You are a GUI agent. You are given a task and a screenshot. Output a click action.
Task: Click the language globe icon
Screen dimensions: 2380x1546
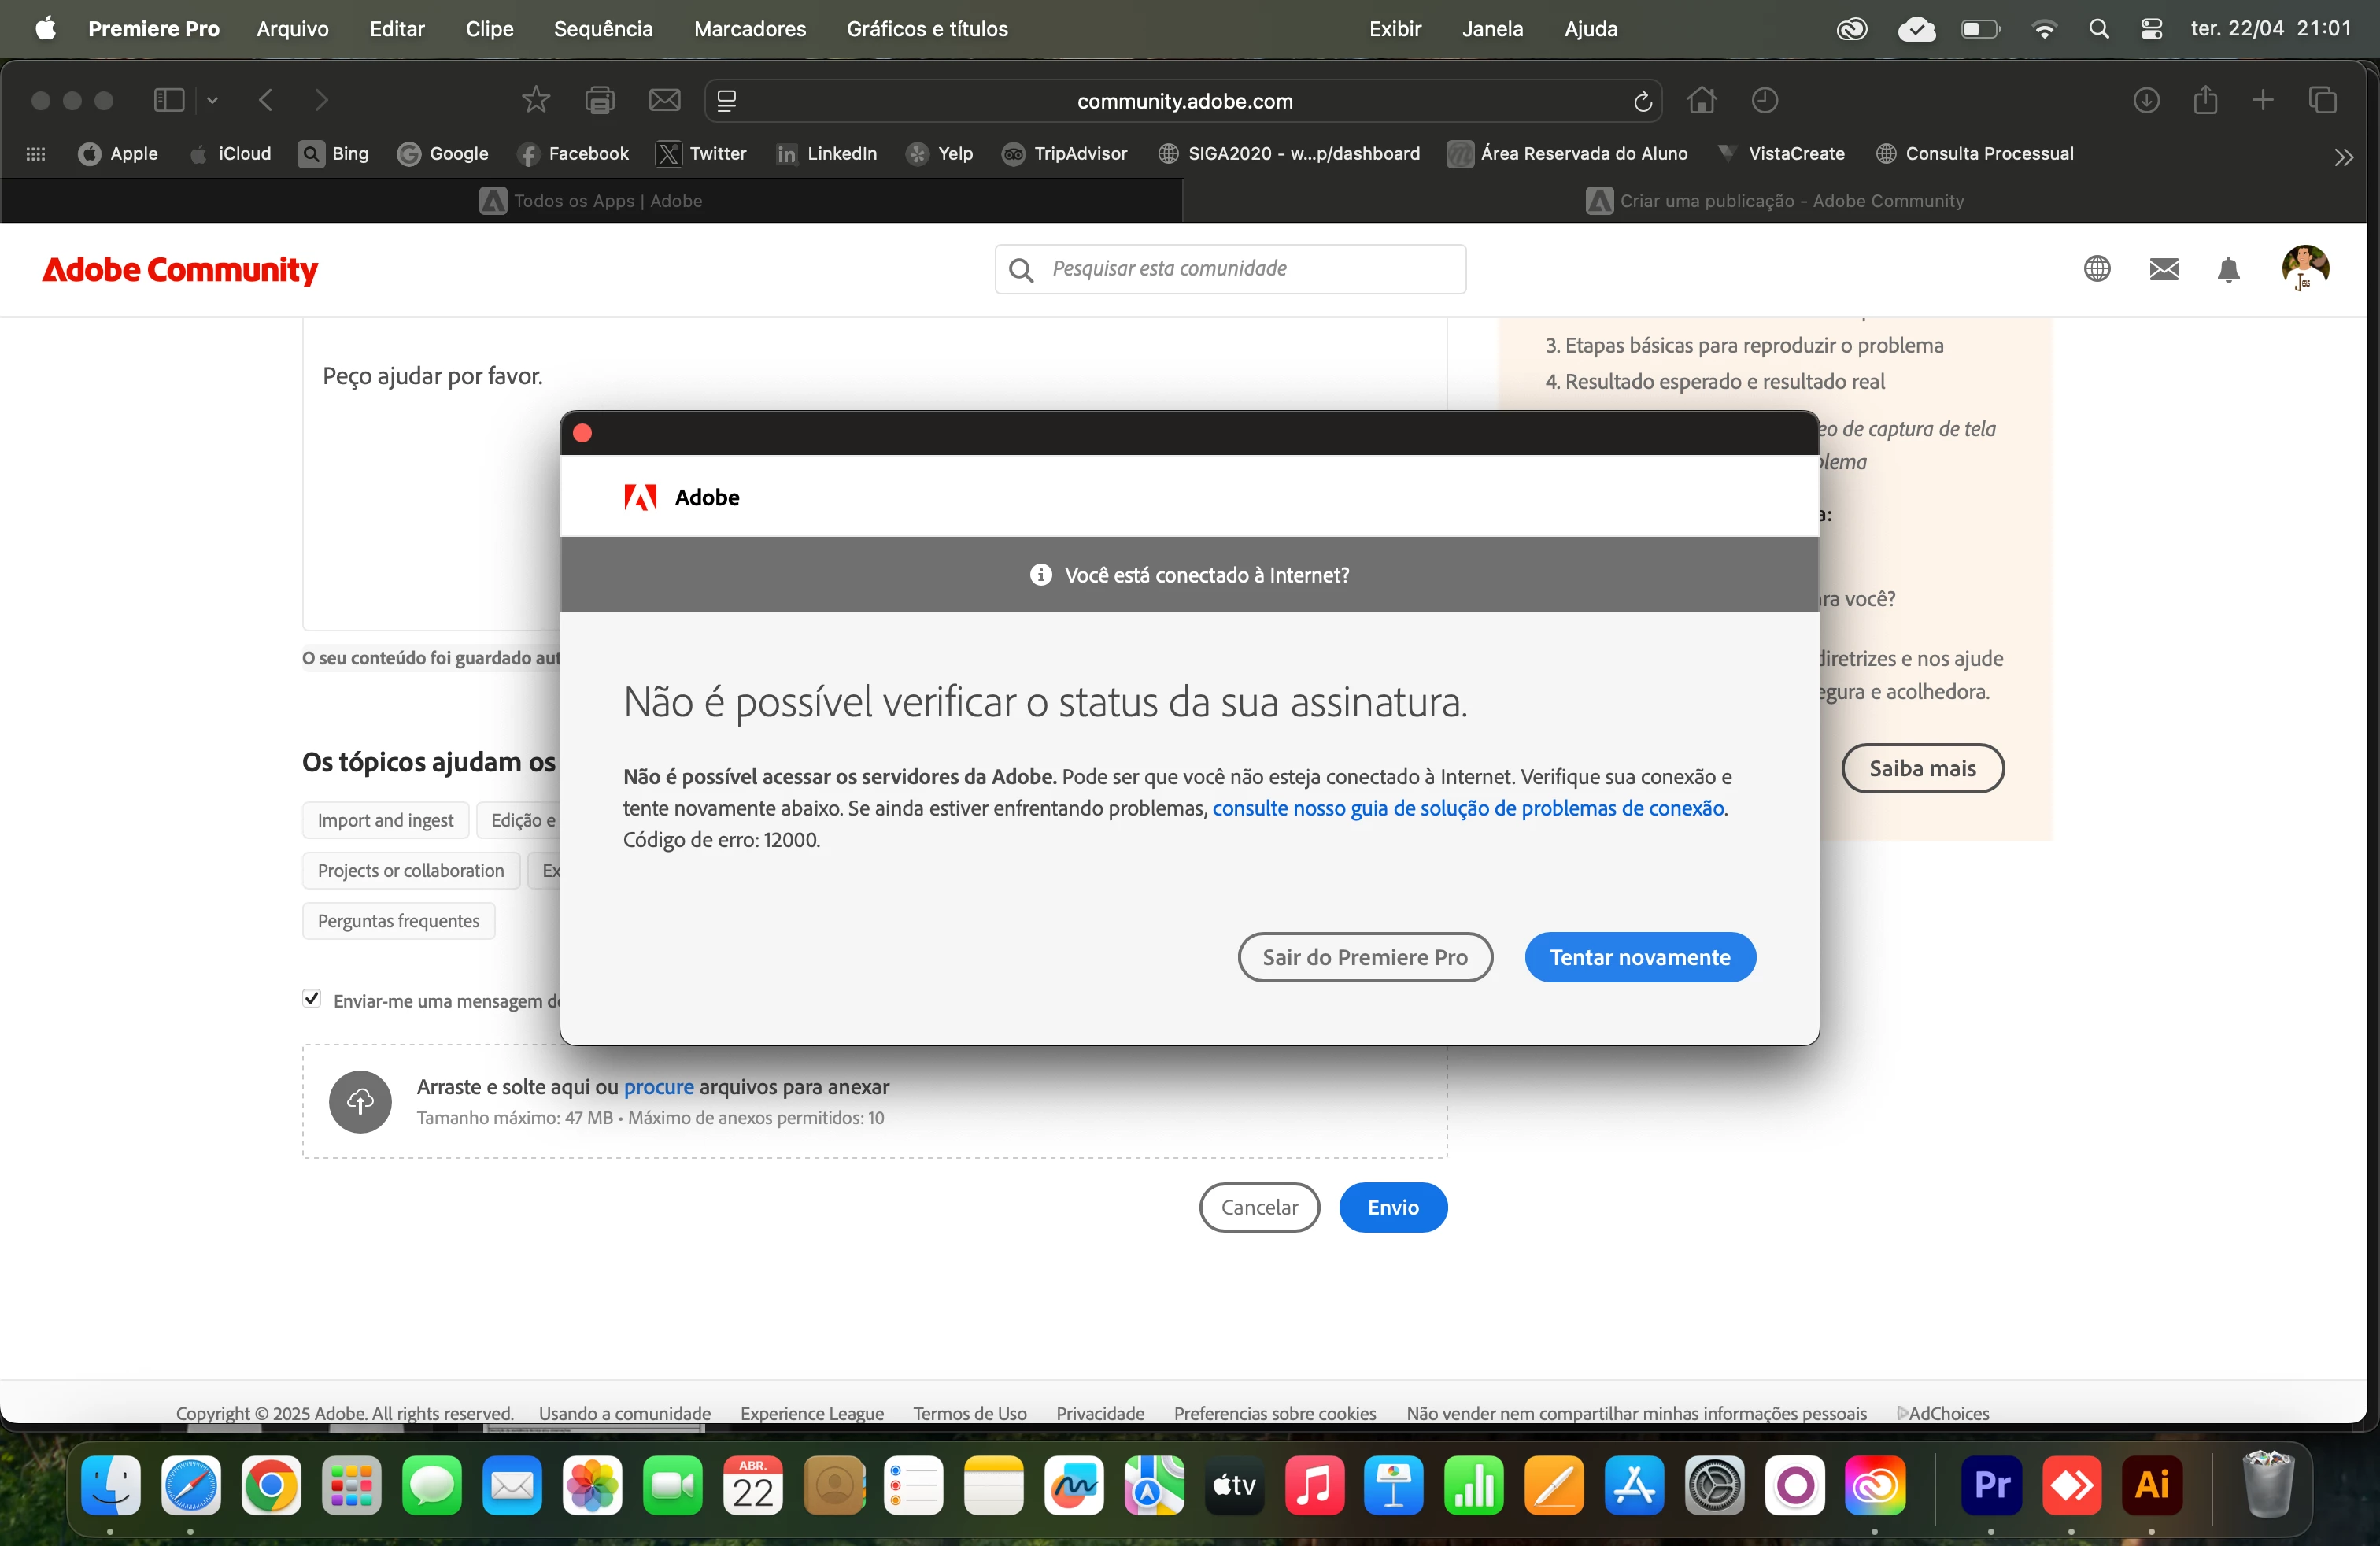point(2097,269)
